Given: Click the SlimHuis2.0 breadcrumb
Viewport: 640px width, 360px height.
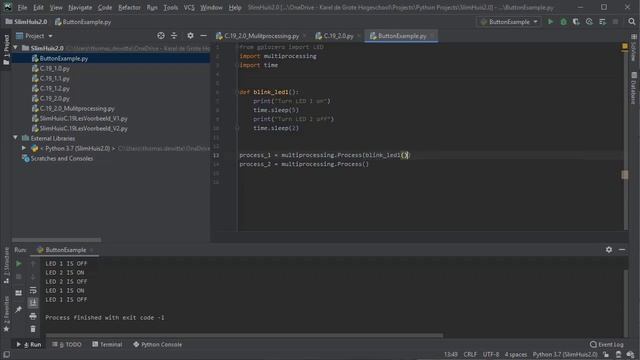Looking at the screenshot, I should click(x=27, y=22).
